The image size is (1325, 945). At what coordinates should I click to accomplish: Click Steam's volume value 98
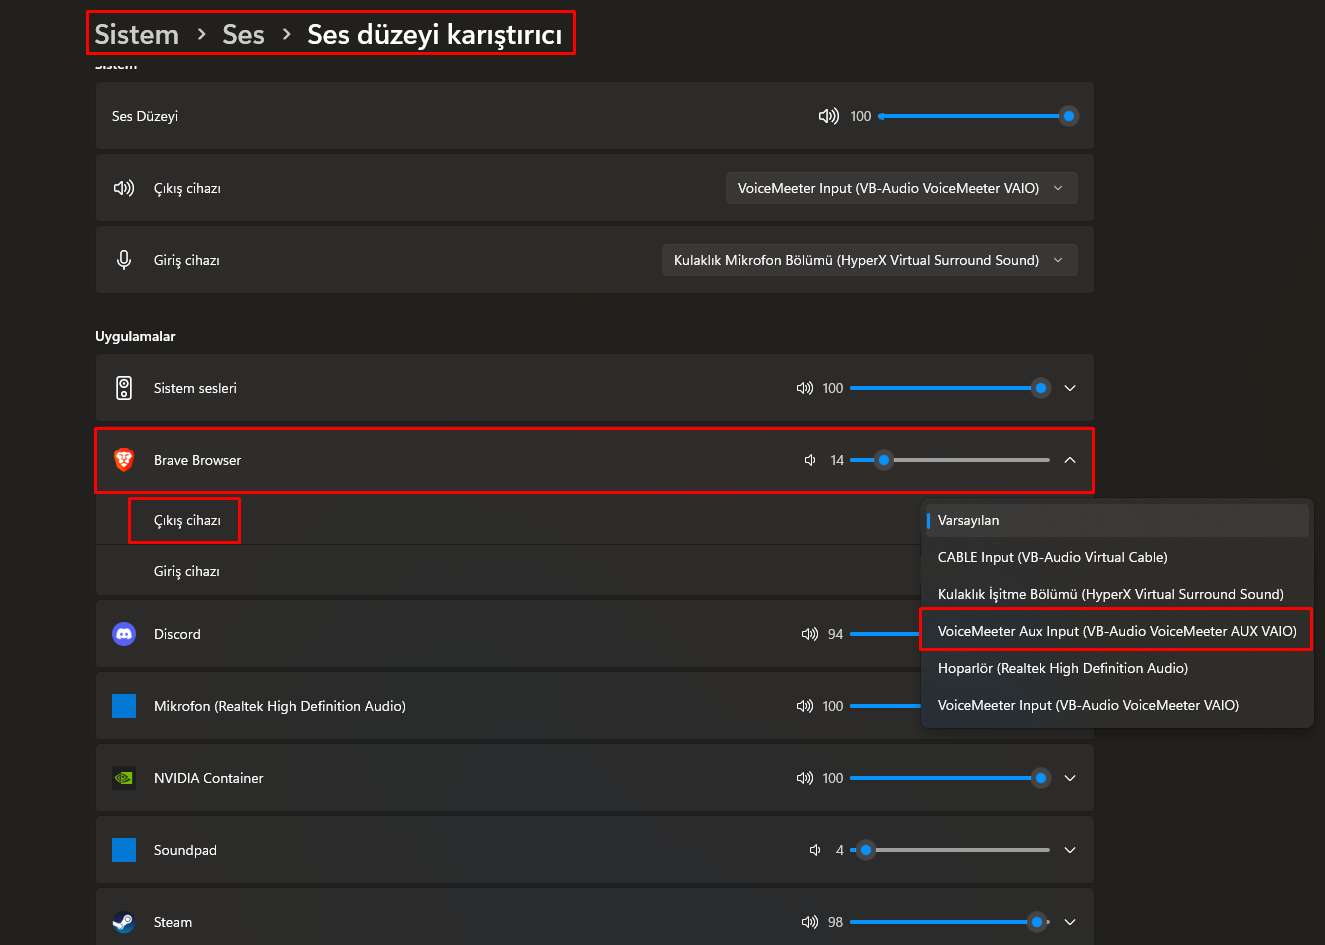pos(836,922)
